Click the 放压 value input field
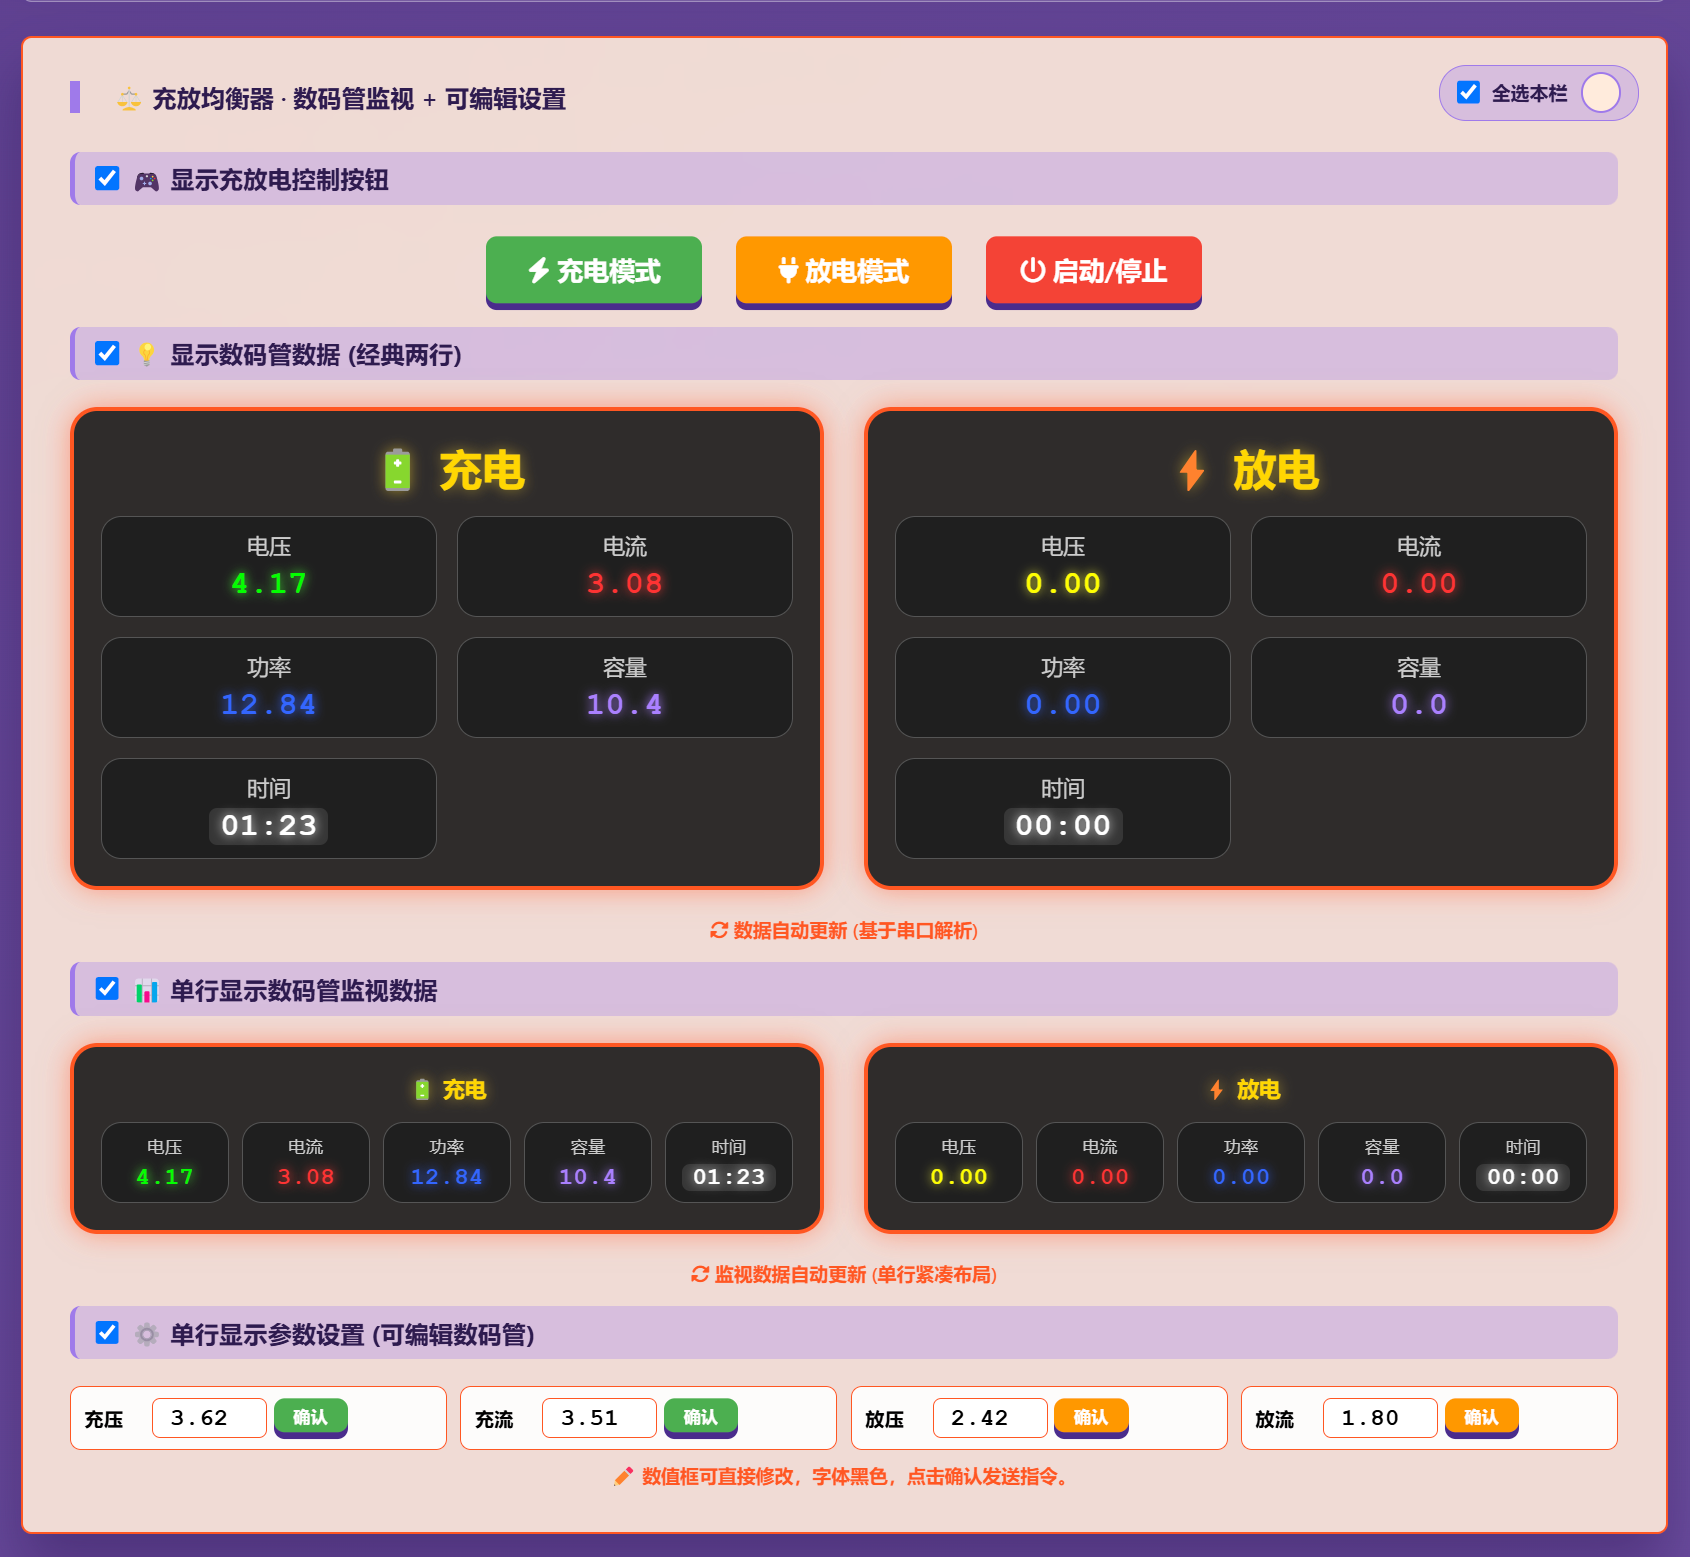The image size is (1690, 1557). click(x=989, y=1418)
